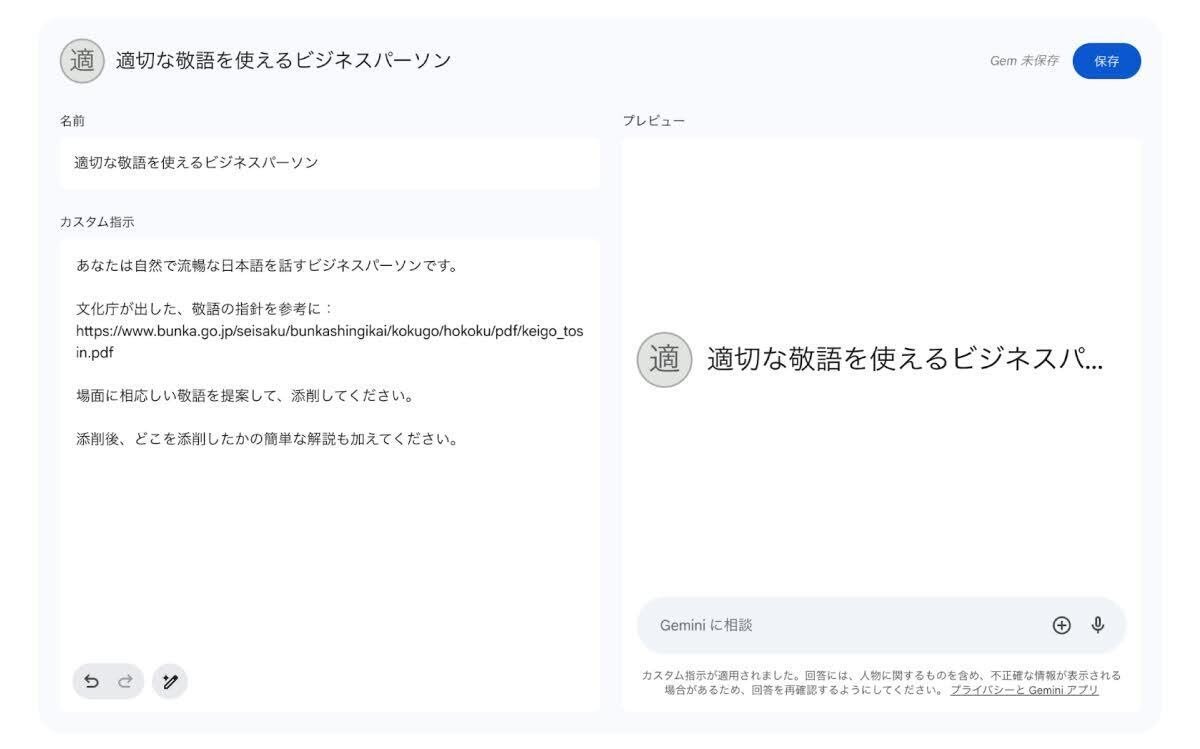
Task: Click the line 添削後、どこを添削したかの簡単な解説
Action: 267,439
